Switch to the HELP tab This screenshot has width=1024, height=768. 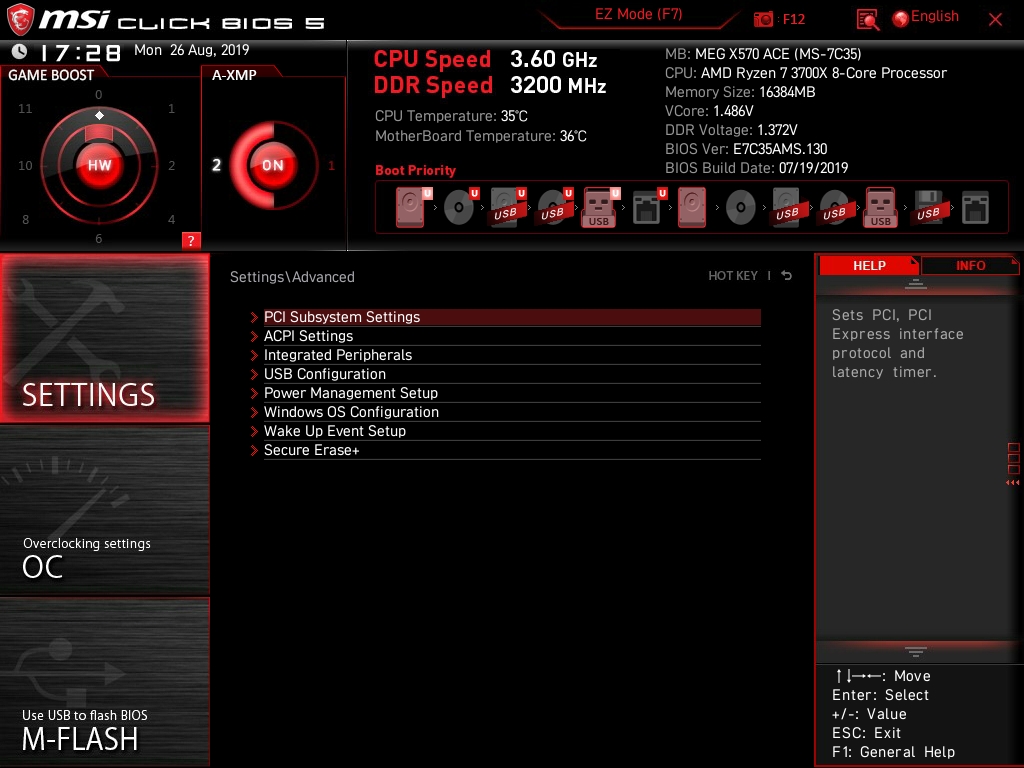(x=869, y=265)
